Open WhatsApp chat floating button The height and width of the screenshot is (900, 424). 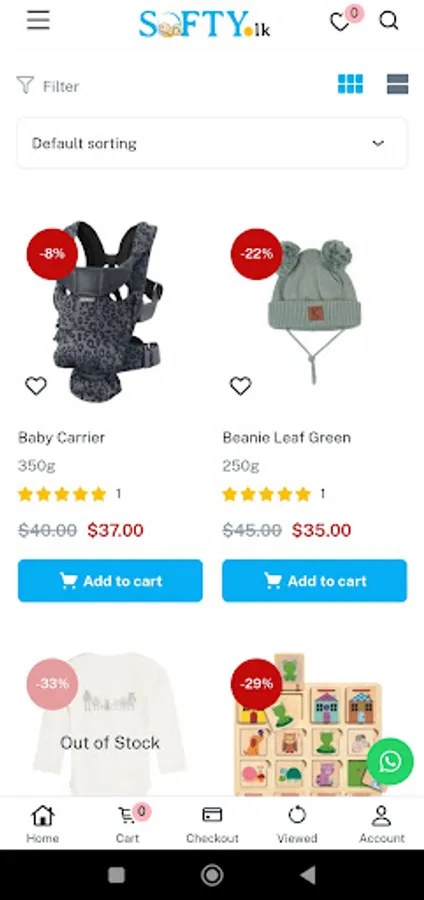(390, 762)
